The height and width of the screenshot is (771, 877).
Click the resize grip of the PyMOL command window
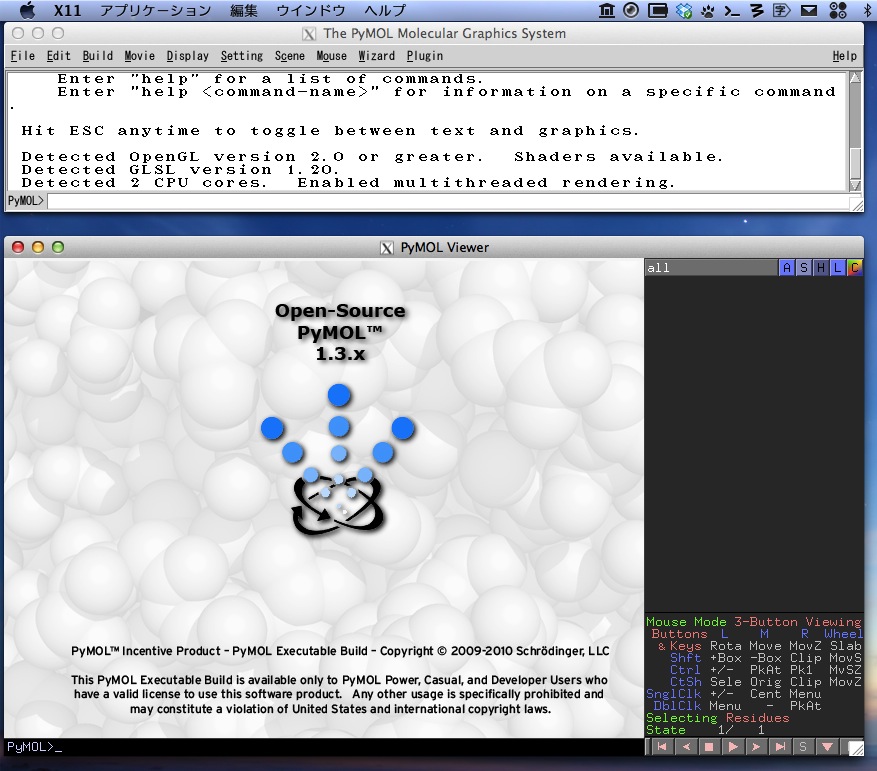point(856,204)
